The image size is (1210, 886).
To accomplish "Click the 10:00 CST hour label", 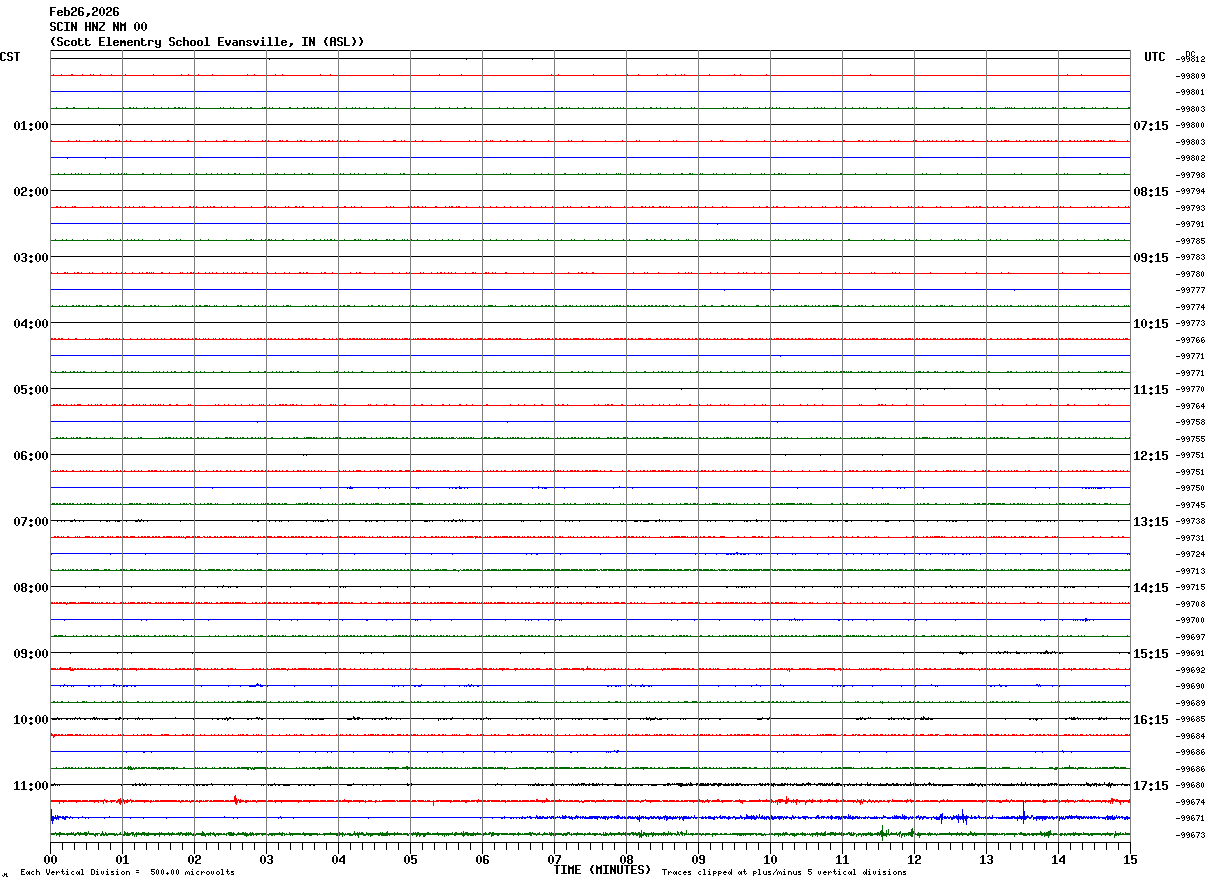I will [31, 720].
